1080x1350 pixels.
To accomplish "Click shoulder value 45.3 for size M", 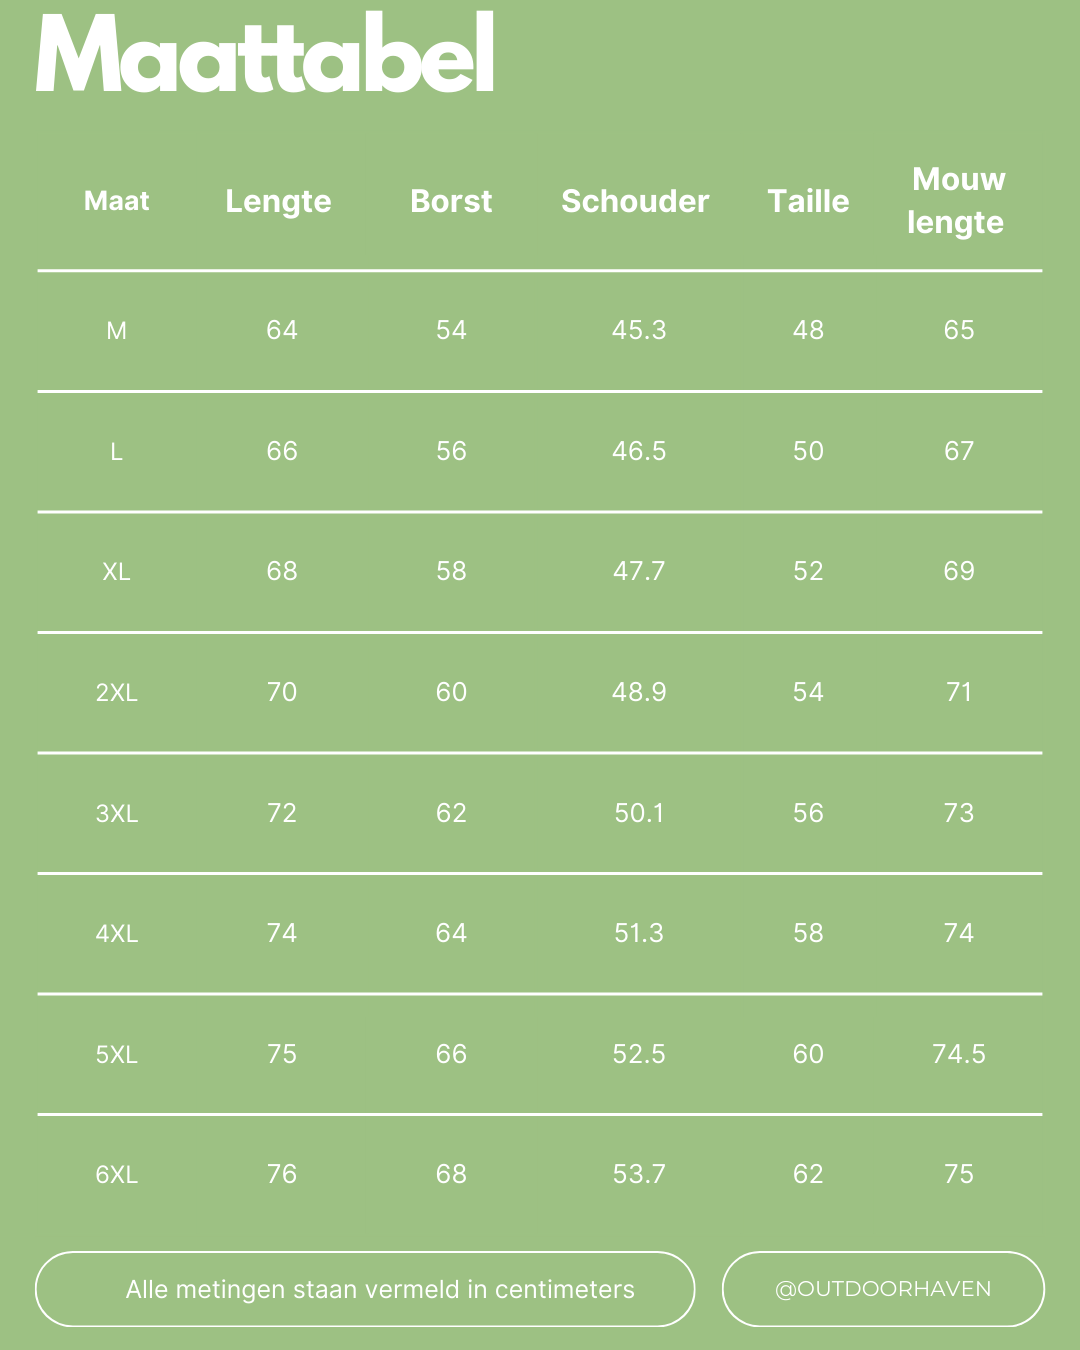I will click(x=639, y=330).
